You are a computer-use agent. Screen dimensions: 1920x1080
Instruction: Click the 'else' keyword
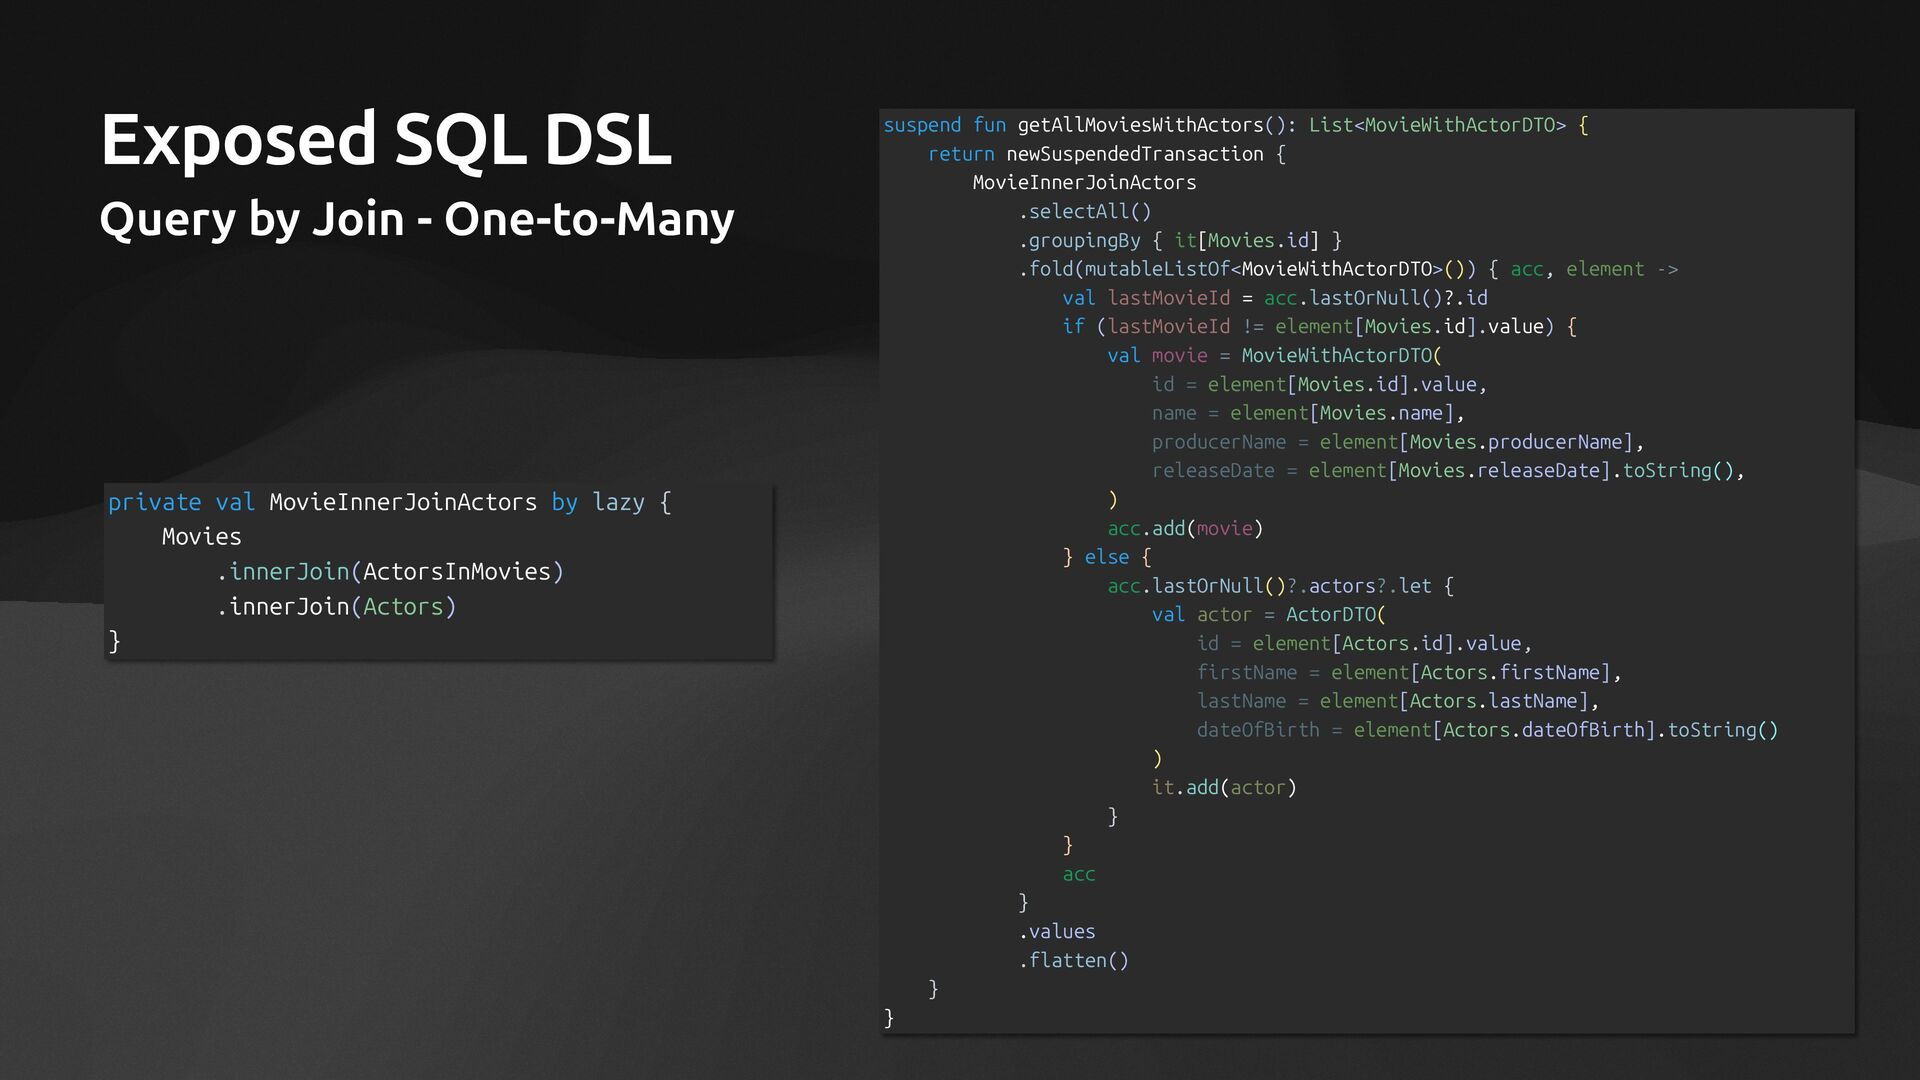pyautogui.click(x=1106, y=558)
